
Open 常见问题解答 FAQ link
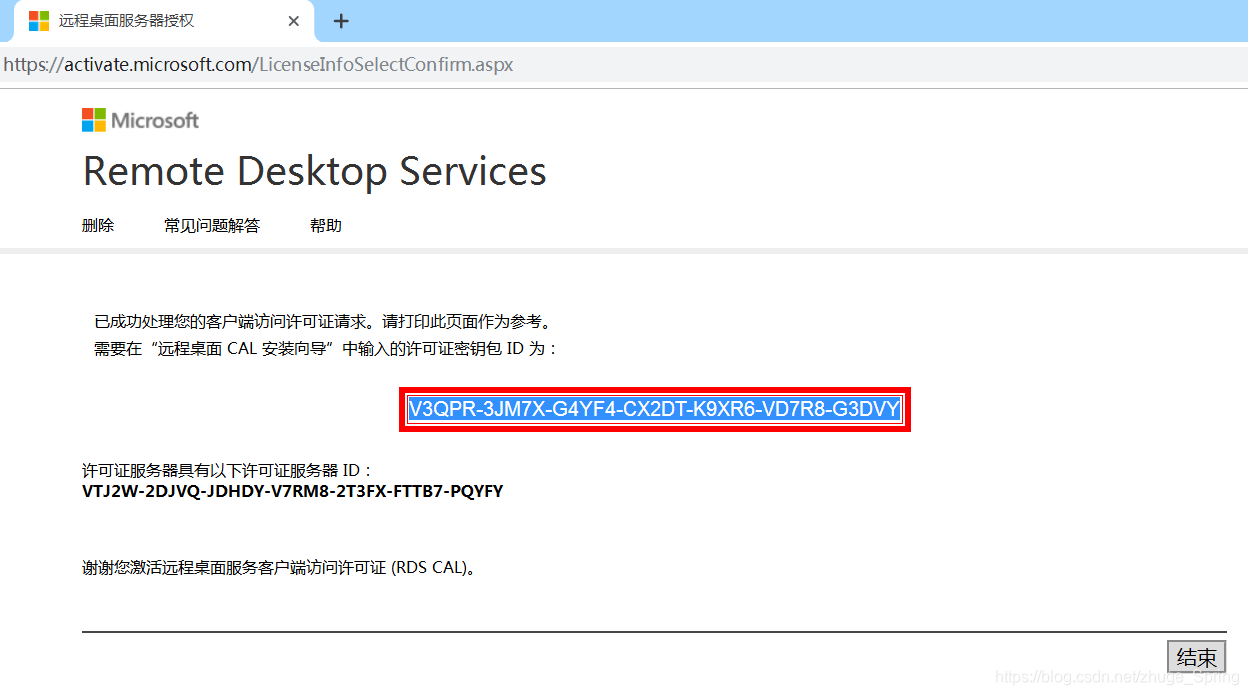pos(212,226)
